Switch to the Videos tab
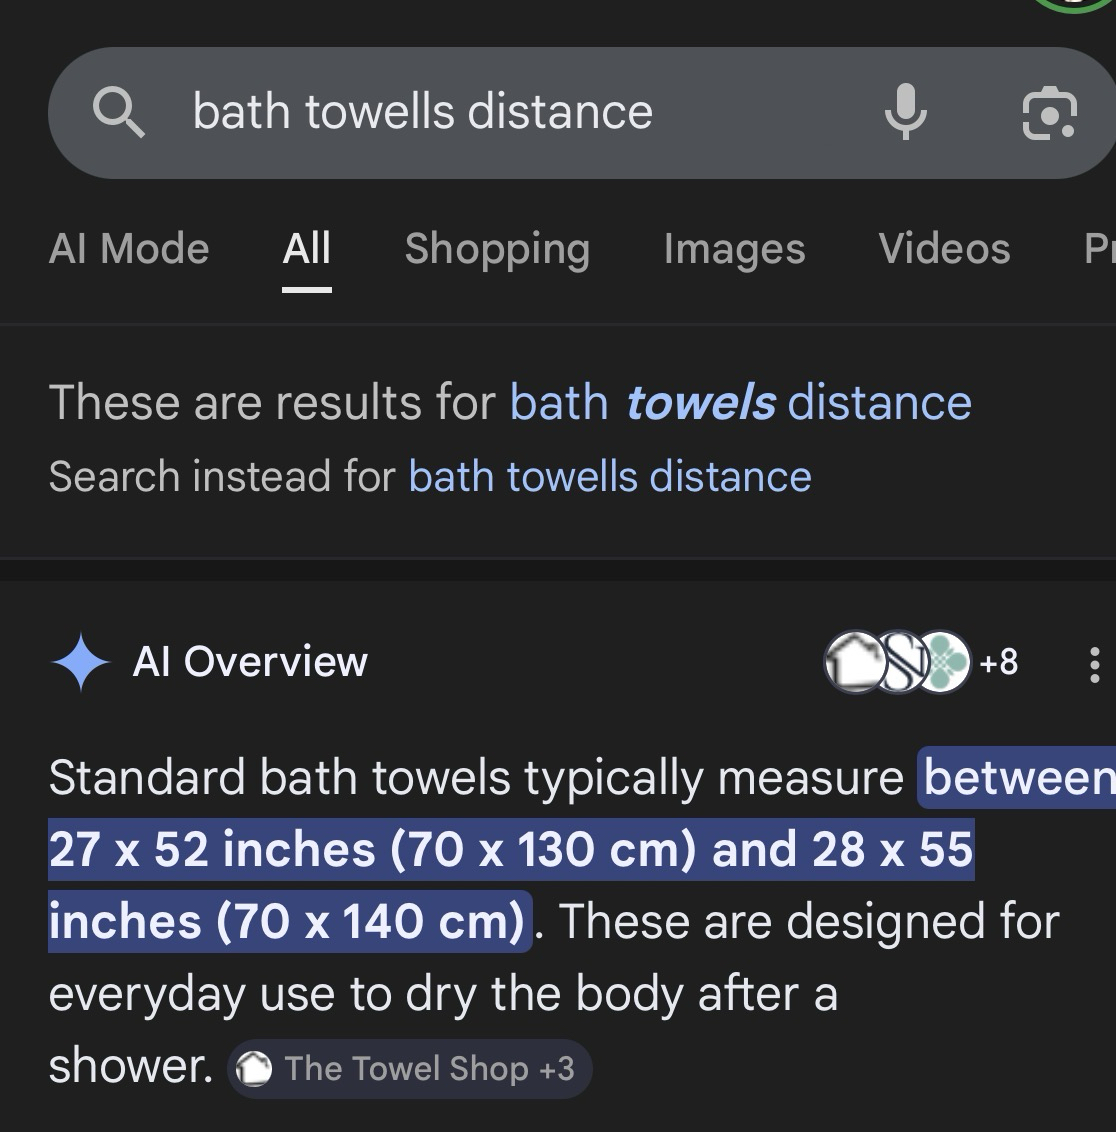This screenshot has width=1116, height=1132. (944, 249)
